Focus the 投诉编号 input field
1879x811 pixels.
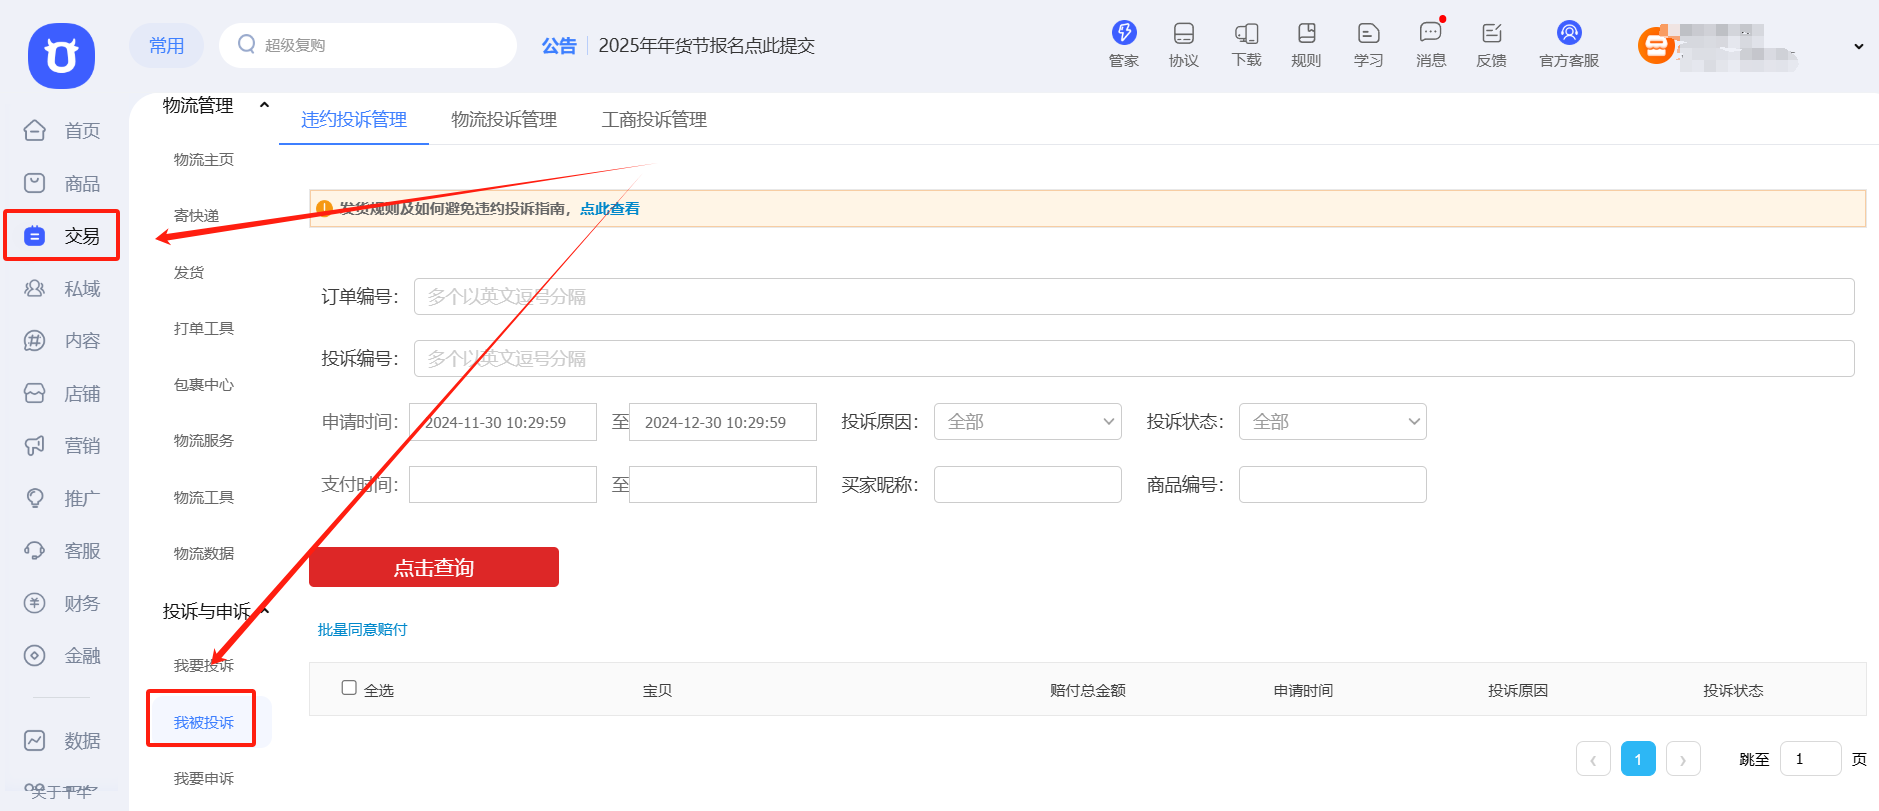click(x=1134, y=358)
